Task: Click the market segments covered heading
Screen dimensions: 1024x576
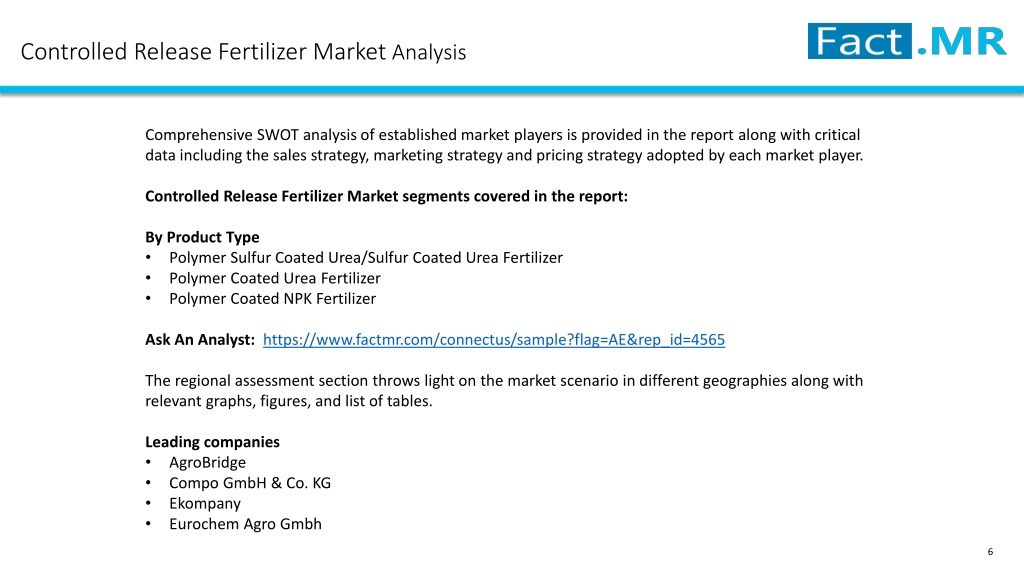Action: (x=386, y=197)
